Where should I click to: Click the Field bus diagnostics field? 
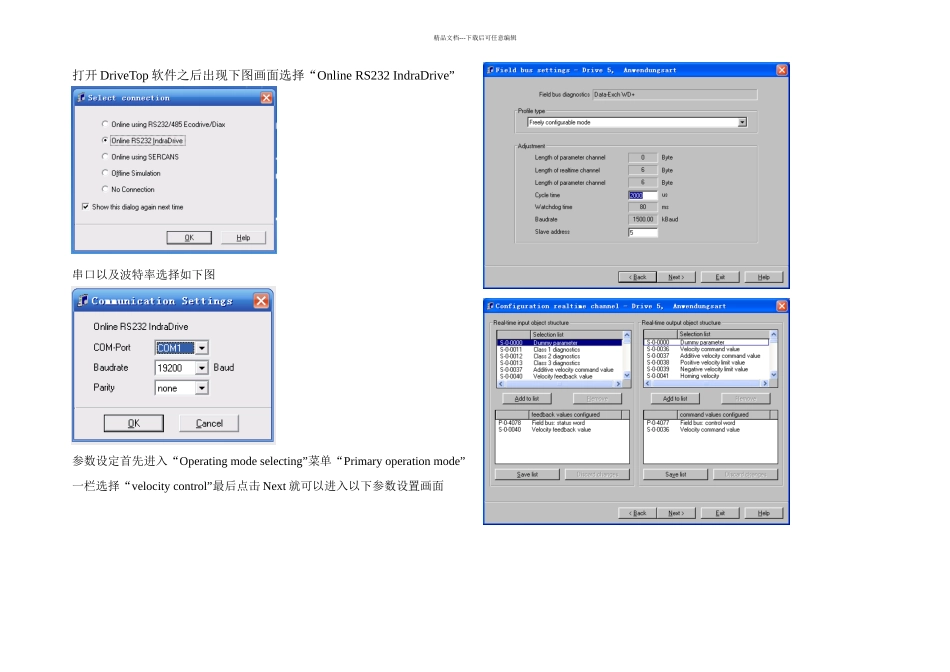point(674,95)
